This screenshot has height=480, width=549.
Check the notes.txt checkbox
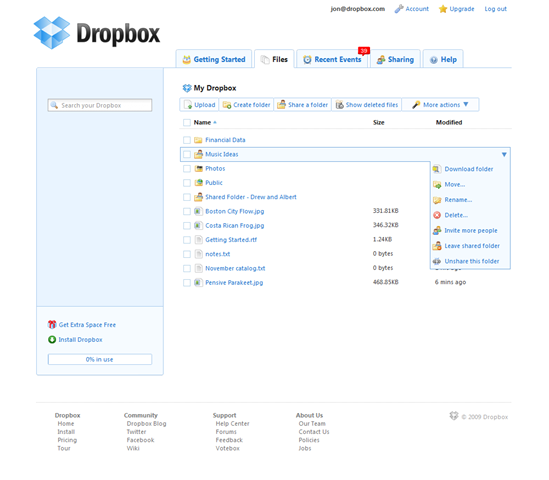187,254
